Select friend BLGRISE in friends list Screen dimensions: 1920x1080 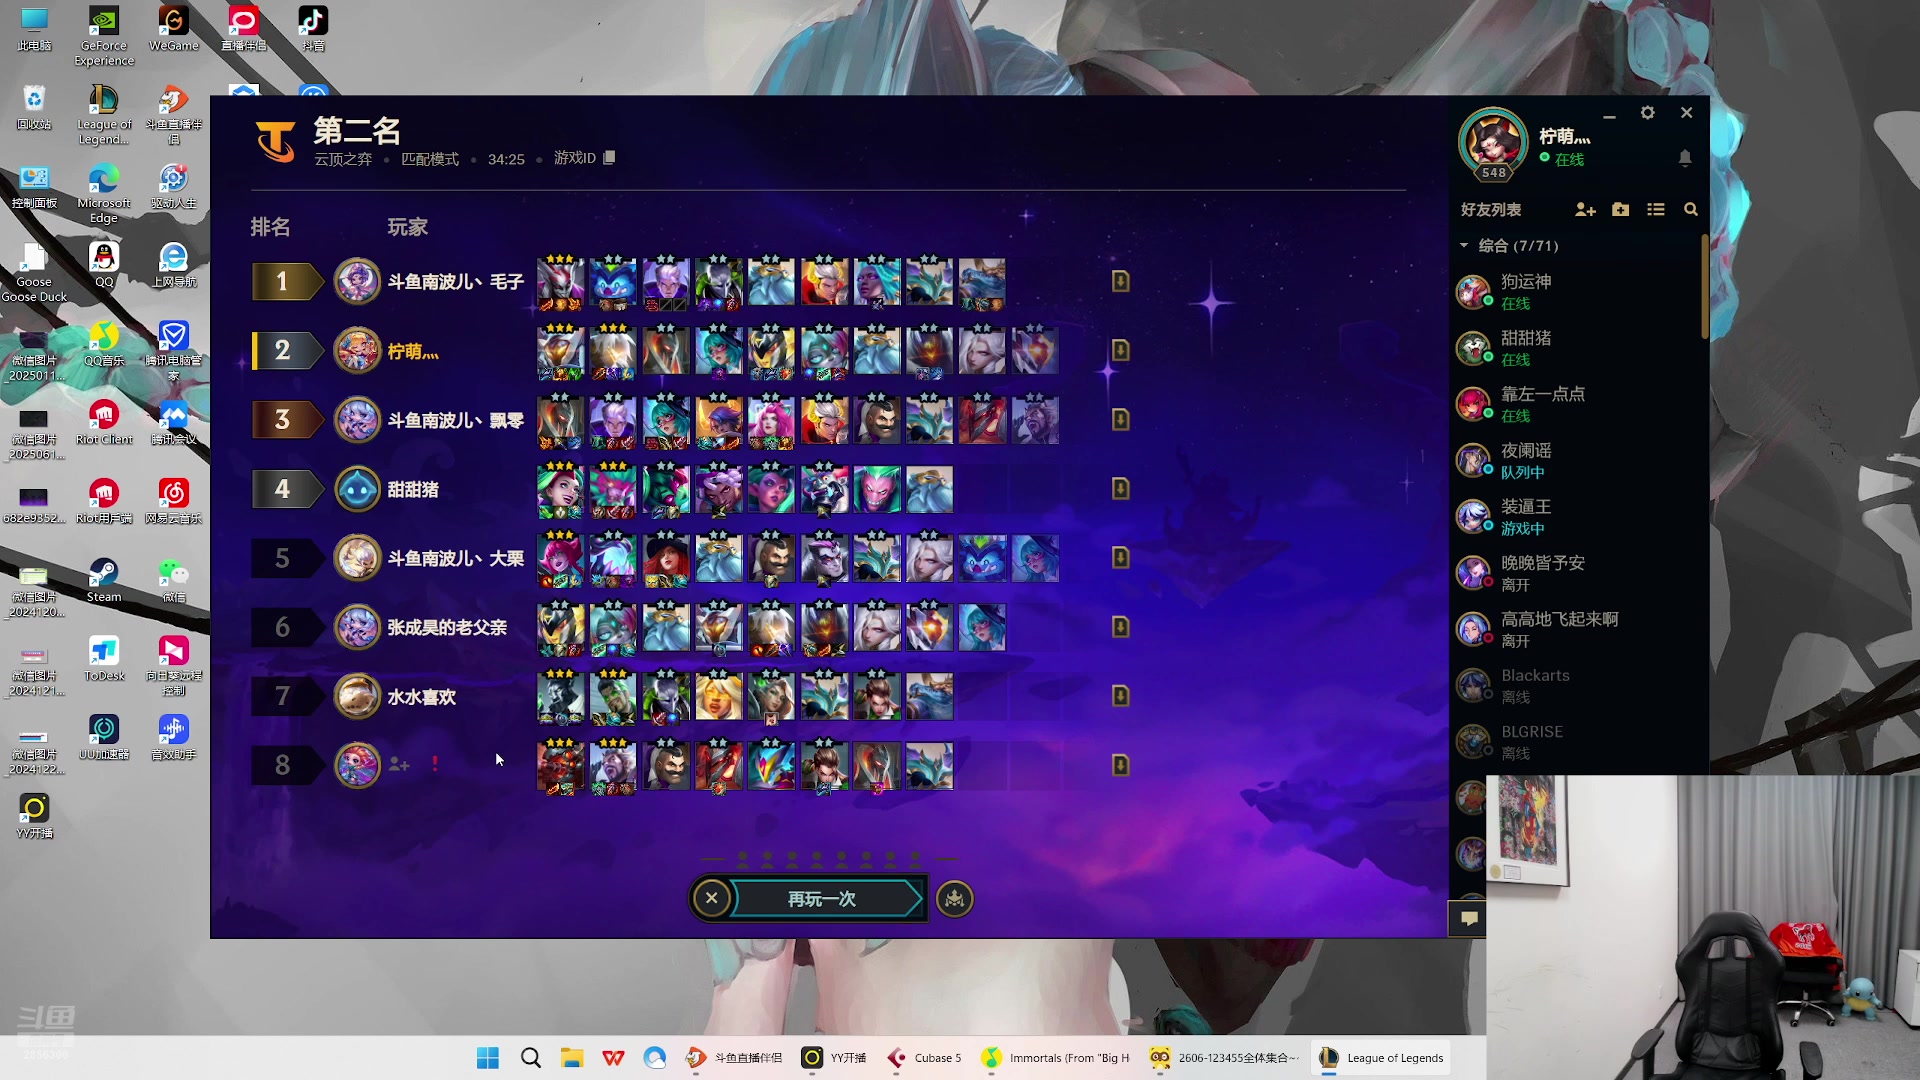pyautogui.click(x=1576, y=741)
